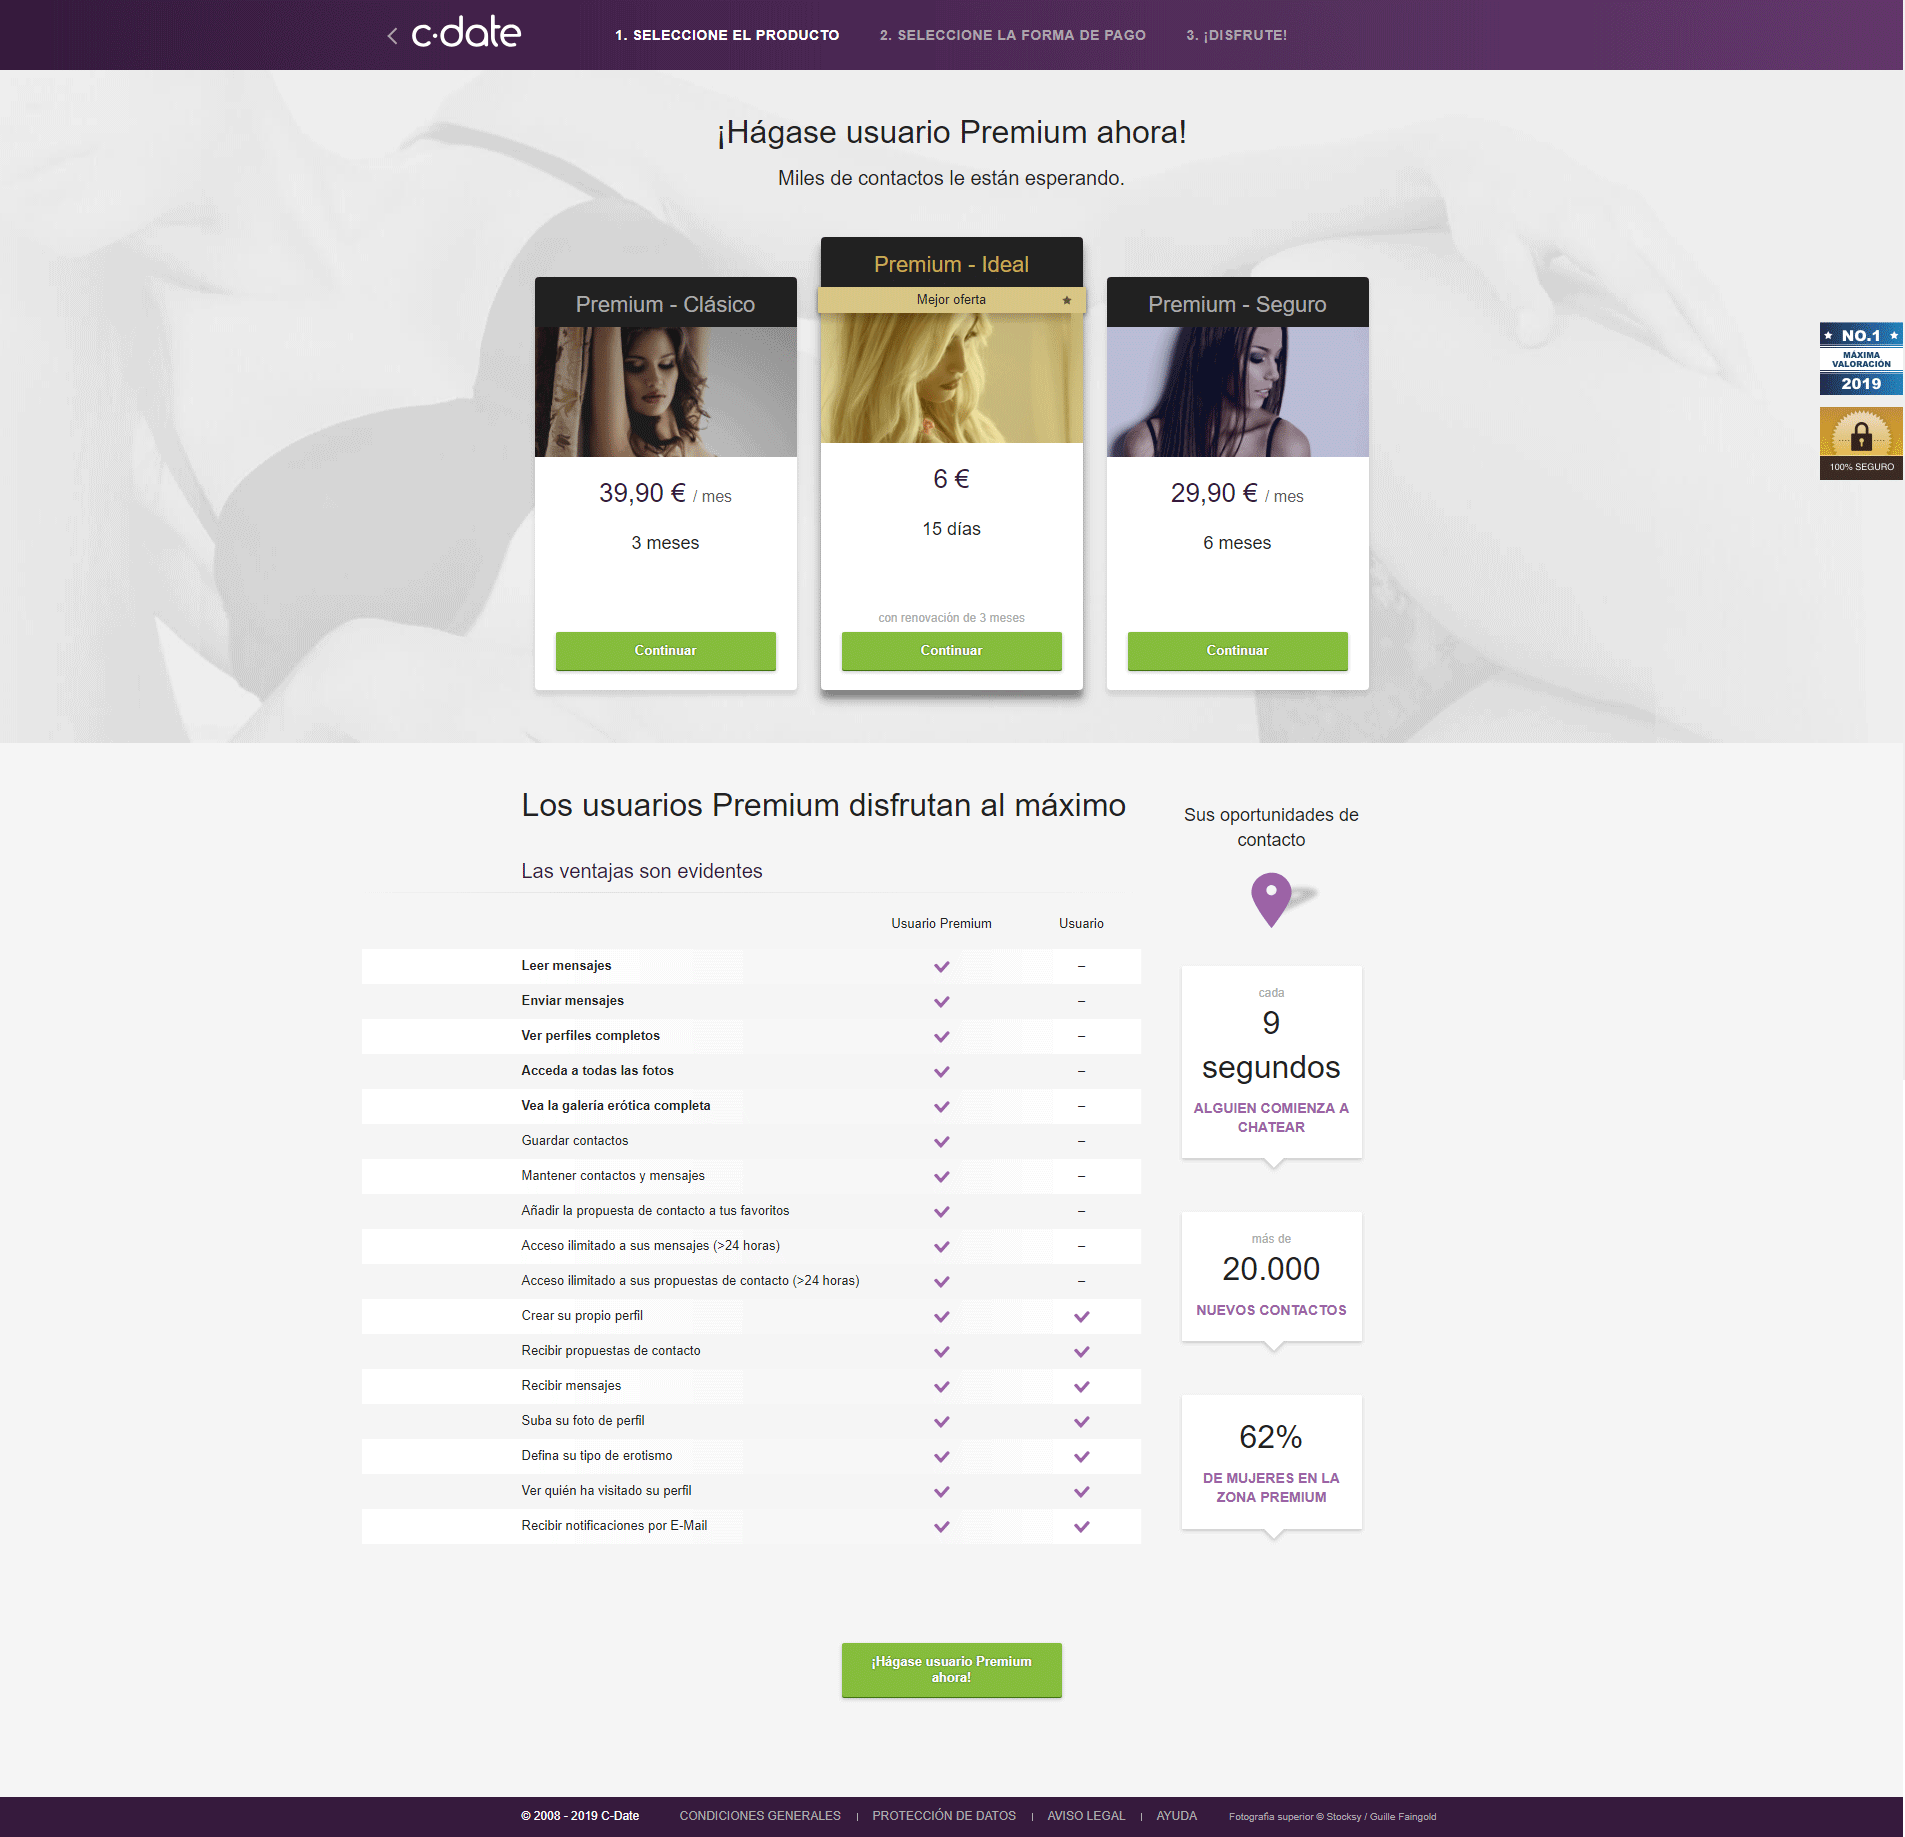Click the Premium checkmark for Guardar contactos
This screenshot has width=1905, height=1837.
pyautogui.click(x=941, y=1142)
